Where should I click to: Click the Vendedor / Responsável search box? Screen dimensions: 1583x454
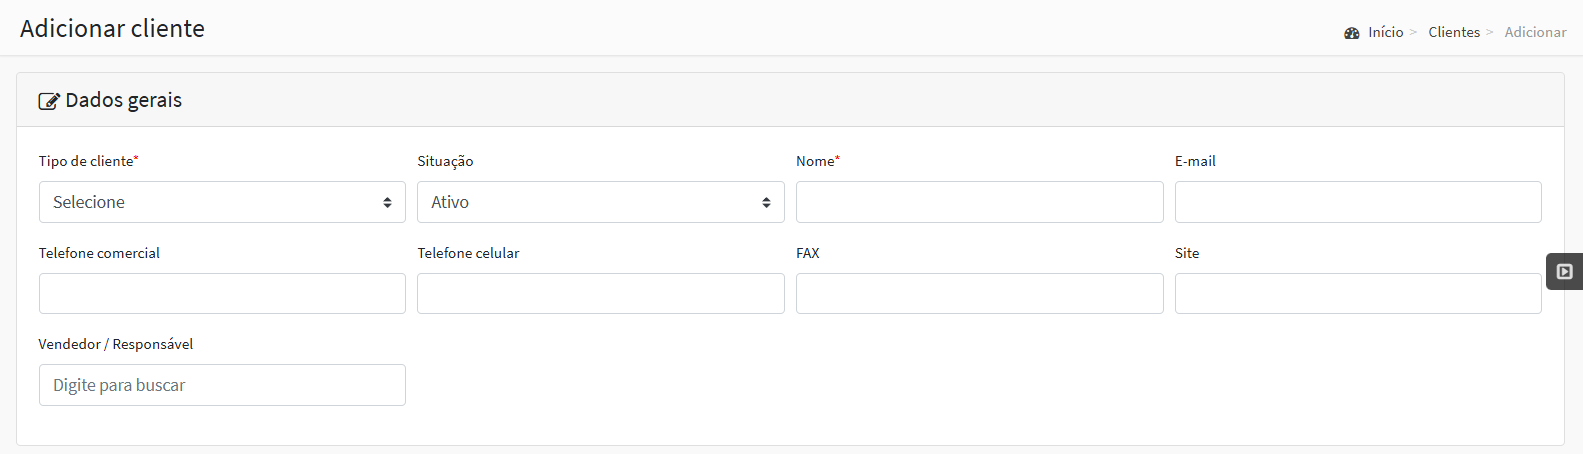coord(222,385)
